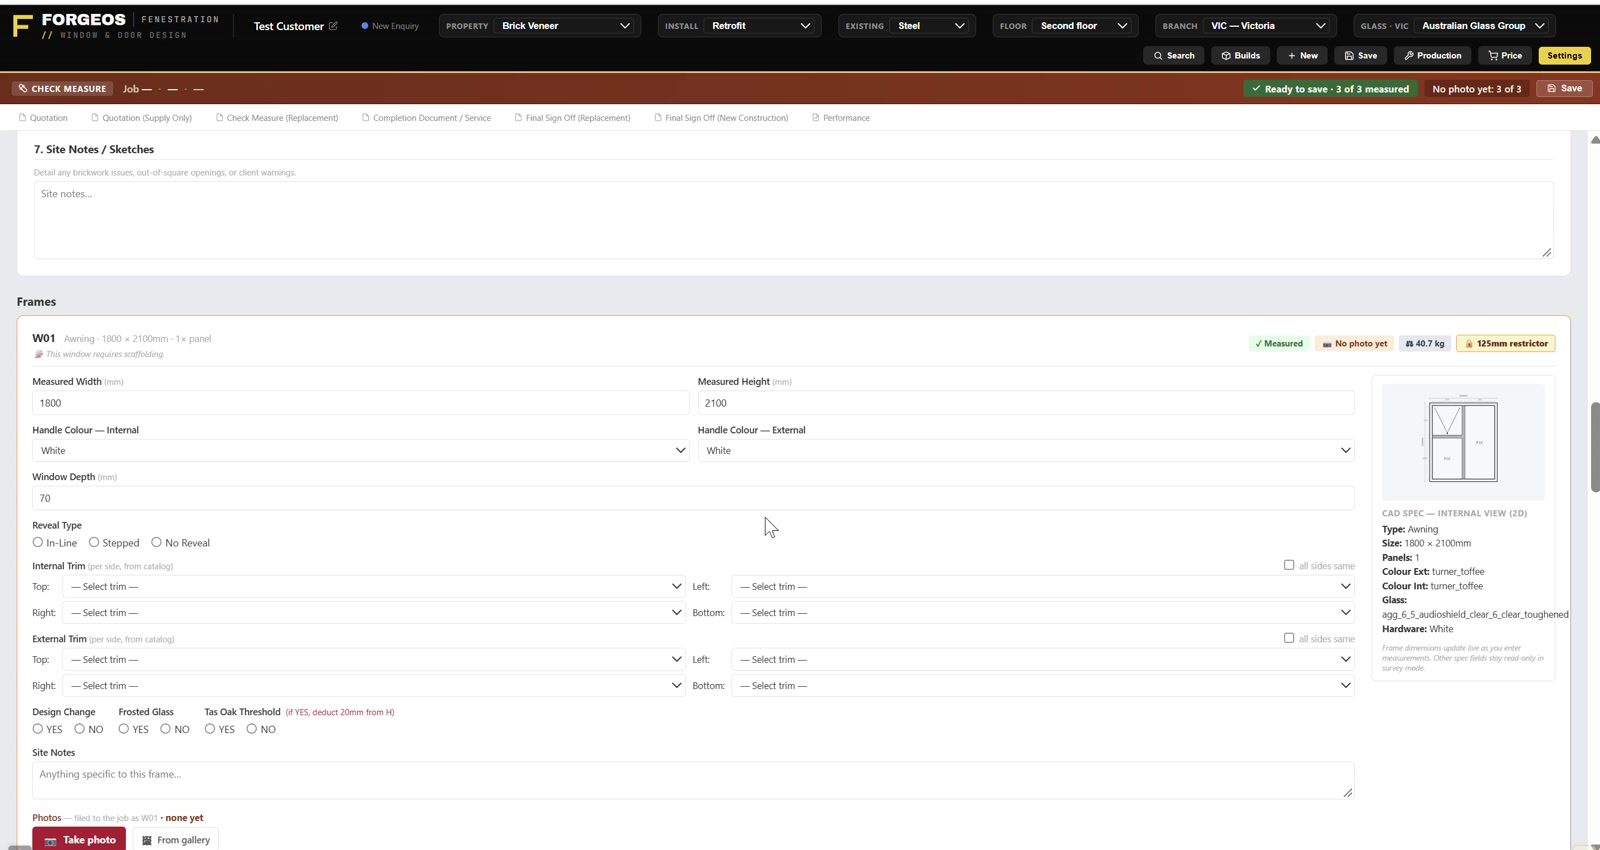Open Completion Document / Service tab
1600x850 pixels.
pos(427,118)
